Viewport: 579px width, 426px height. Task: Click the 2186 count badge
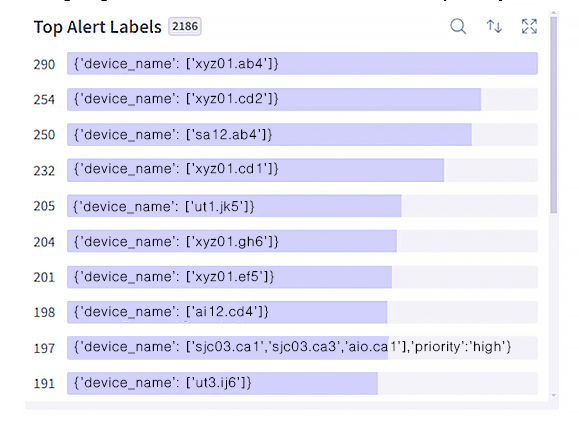click(185, 27)
